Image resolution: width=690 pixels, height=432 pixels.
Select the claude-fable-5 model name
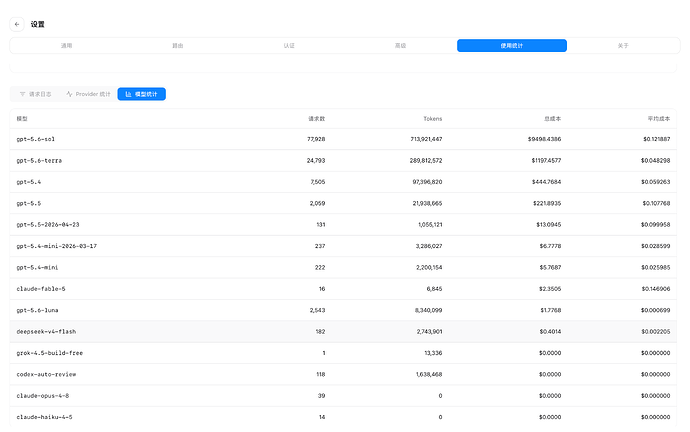[41, 289]
